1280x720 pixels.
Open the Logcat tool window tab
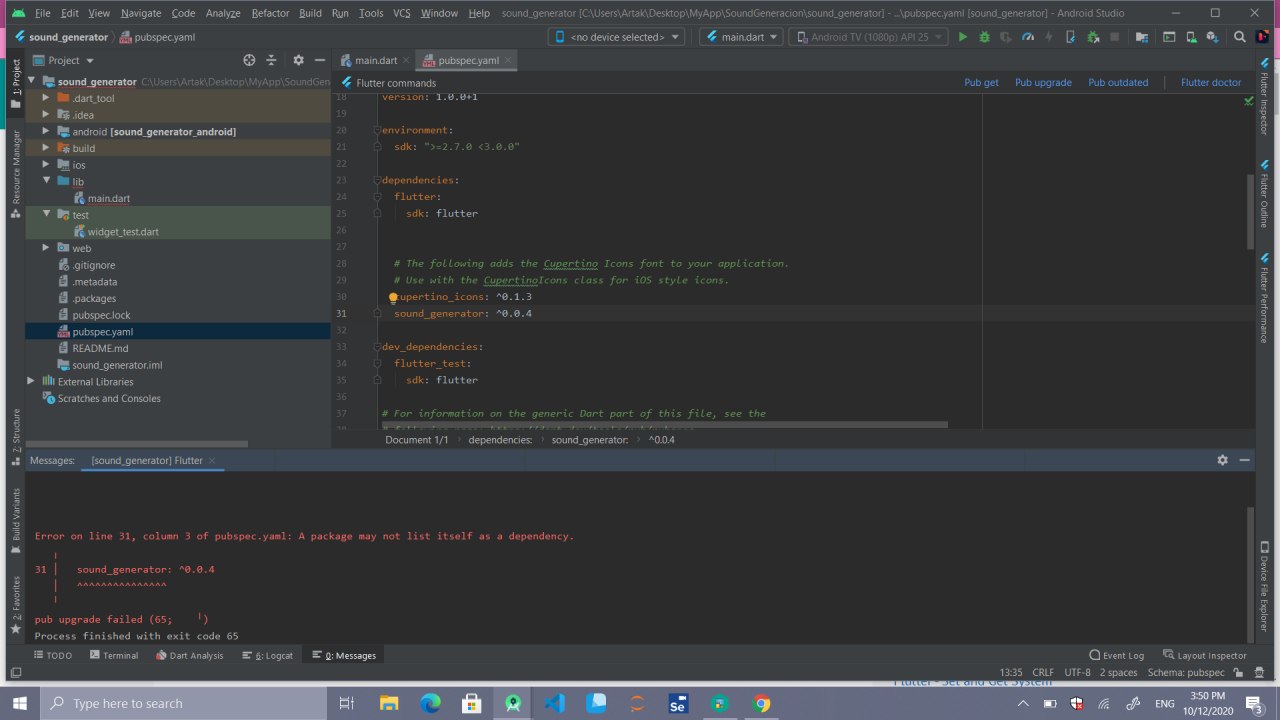pyautogui.click(x=267, y=655)
